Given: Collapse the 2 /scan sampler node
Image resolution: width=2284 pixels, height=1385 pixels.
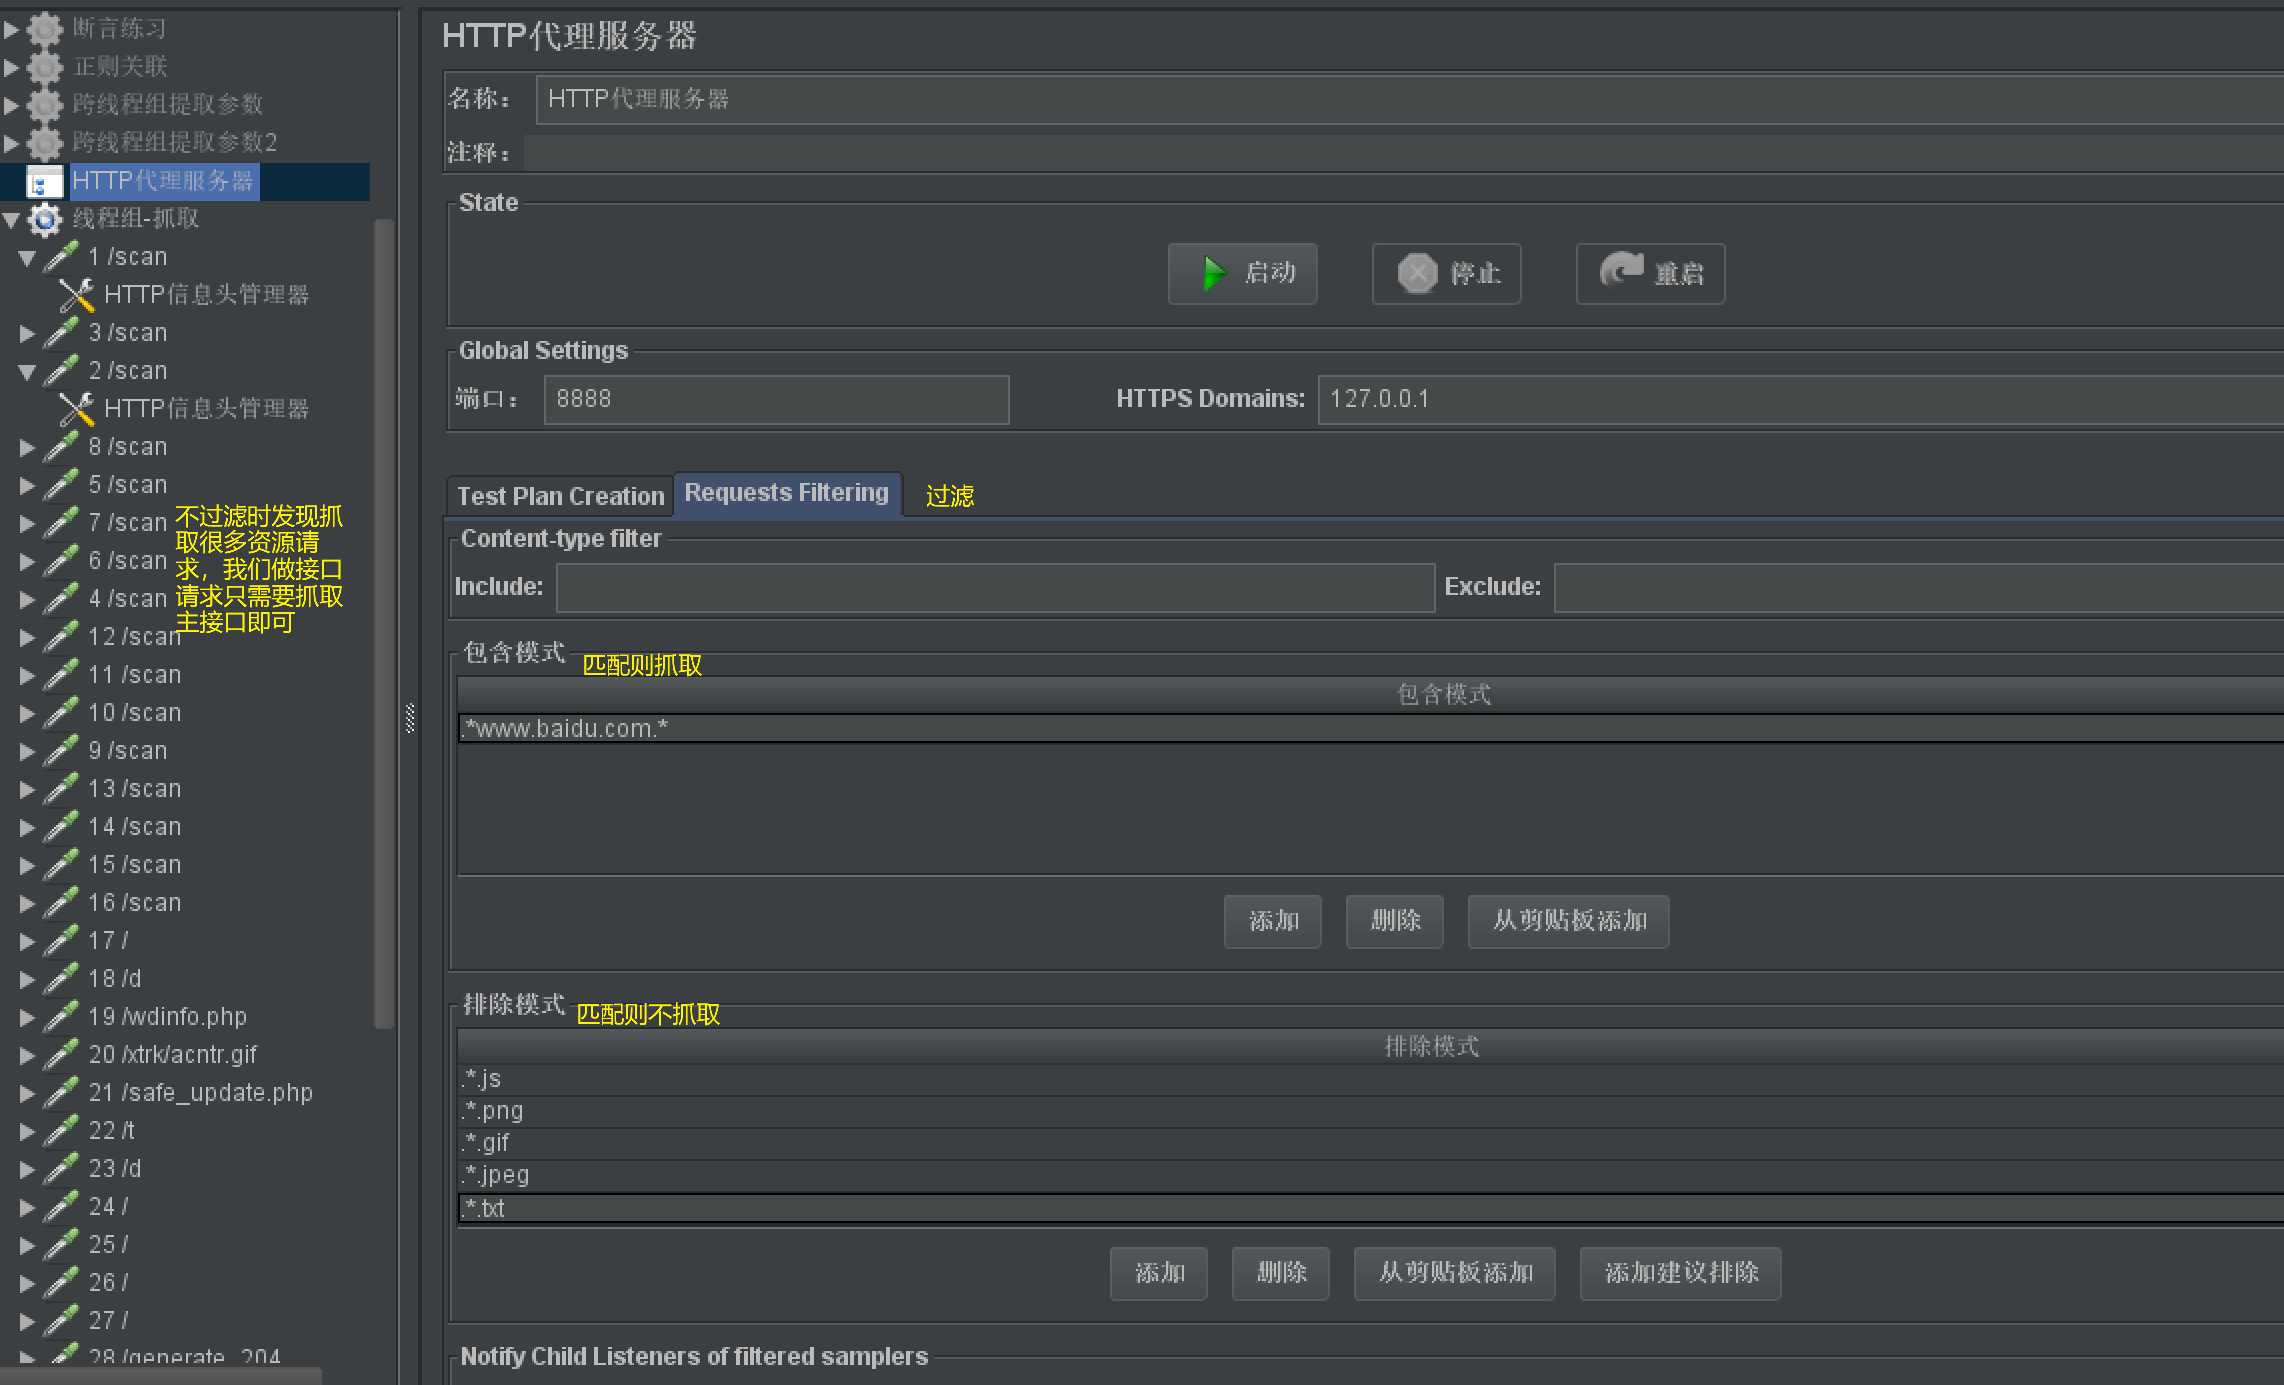Looking at the screenshot, I should [27, 372].
